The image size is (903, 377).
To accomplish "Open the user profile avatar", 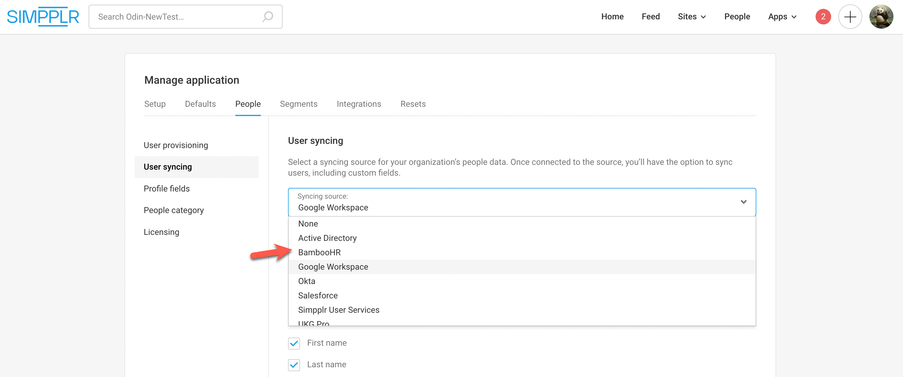I will [x=881, y=17].
